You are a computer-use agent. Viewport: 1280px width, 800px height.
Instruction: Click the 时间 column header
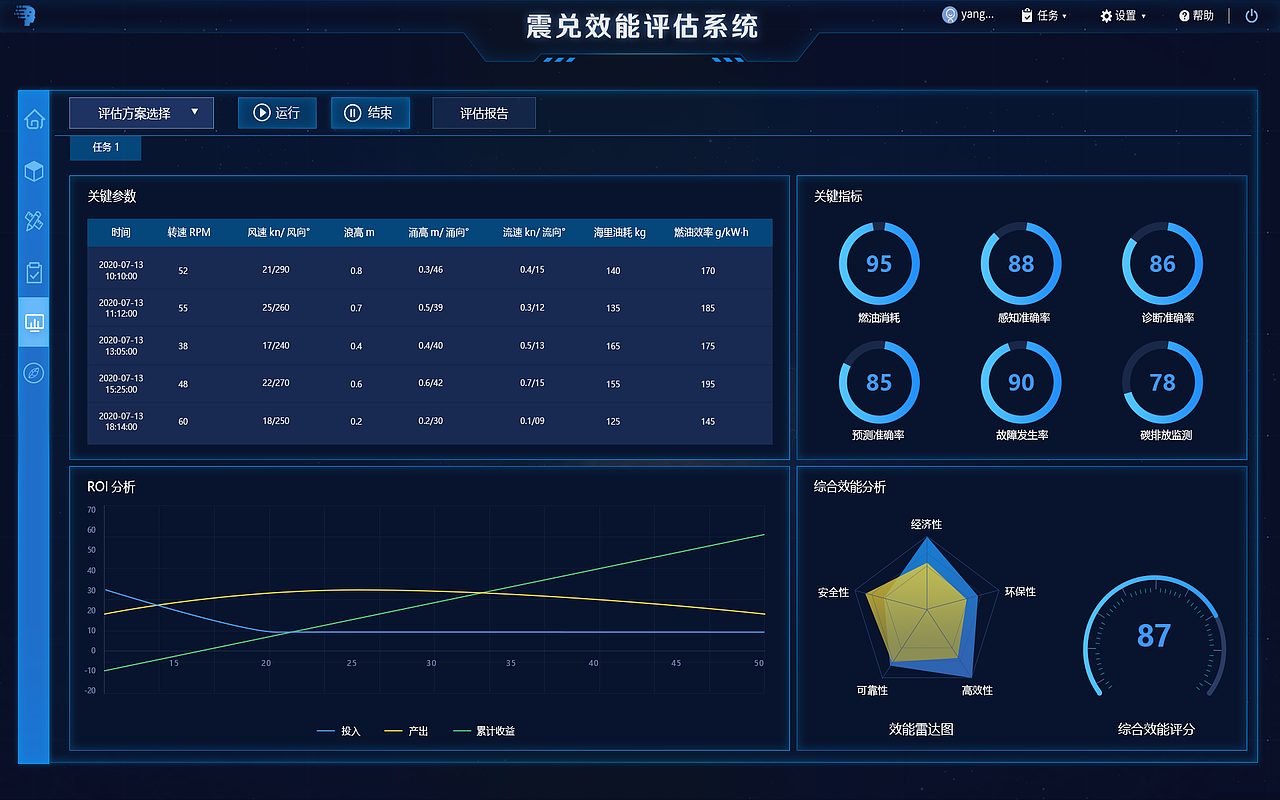pyautogui.click(x=121, y=232)
